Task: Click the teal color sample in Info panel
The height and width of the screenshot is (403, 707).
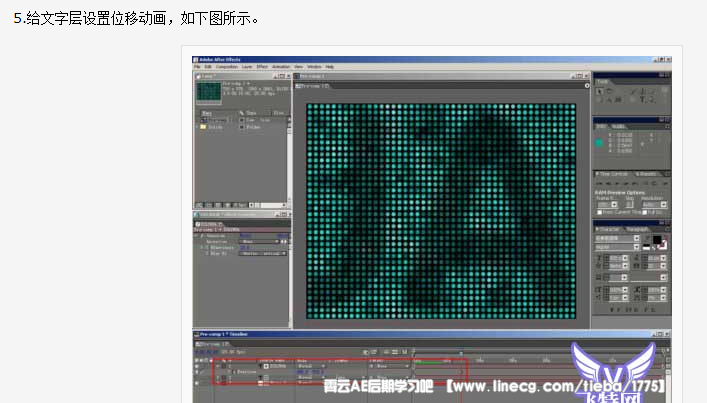Action: [x=599, y=143]
